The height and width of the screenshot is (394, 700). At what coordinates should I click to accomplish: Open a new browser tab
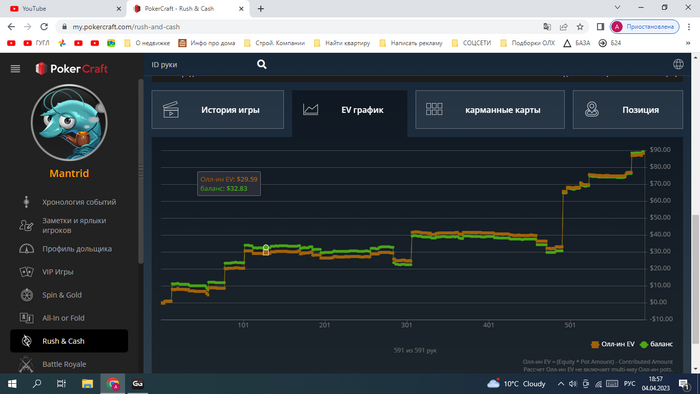pyautogui.click(x=261, y=8)
